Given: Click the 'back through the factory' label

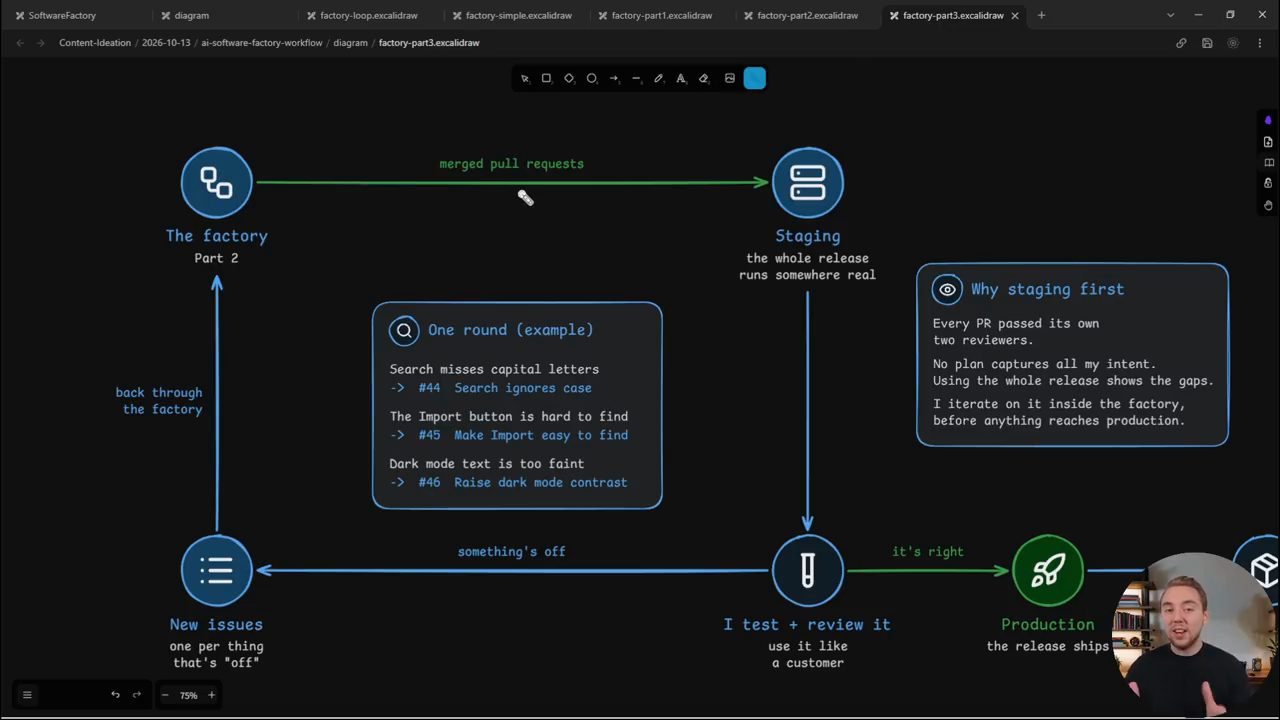Looking at the screenshot, I should pos(160,401).
